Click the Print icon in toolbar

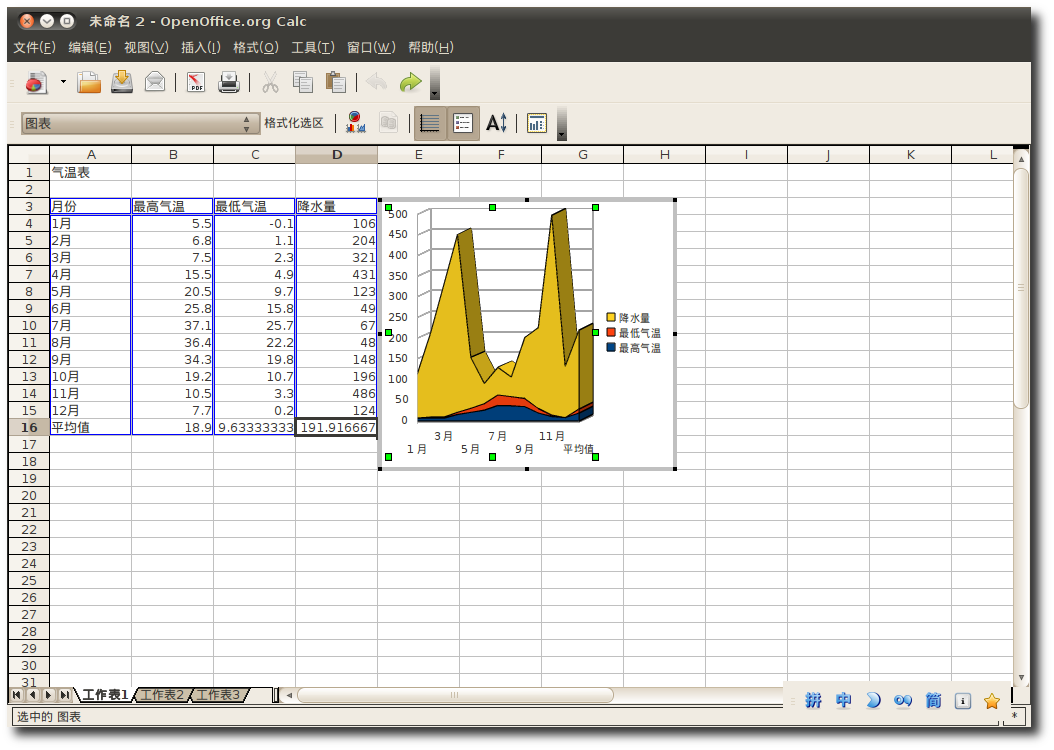[x=229, y=83]
